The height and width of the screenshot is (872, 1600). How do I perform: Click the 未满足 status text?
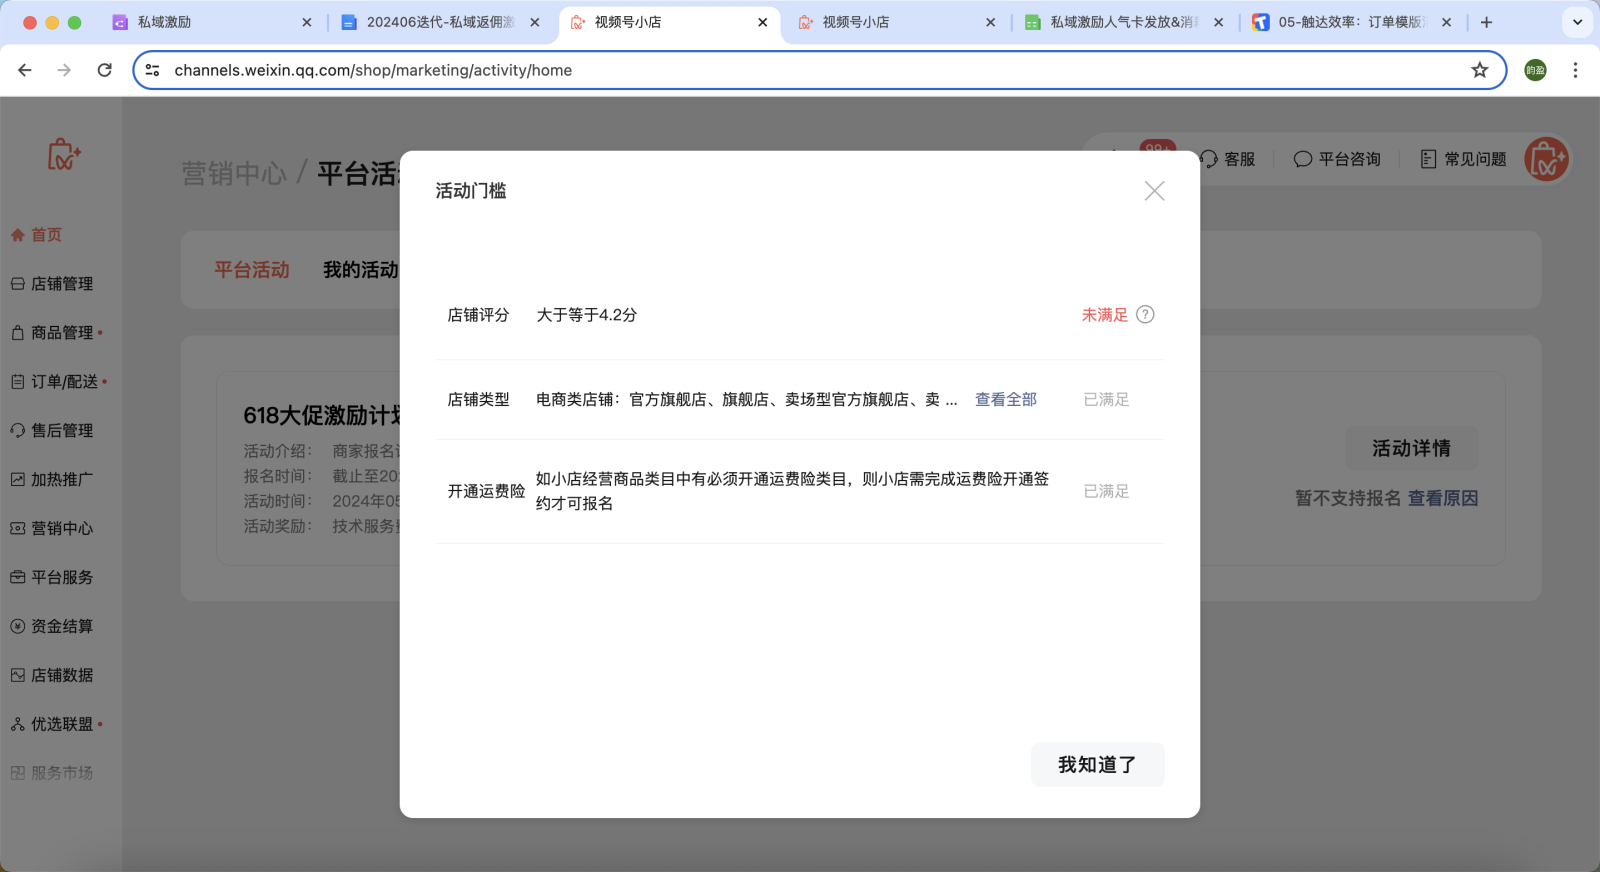1104,315
